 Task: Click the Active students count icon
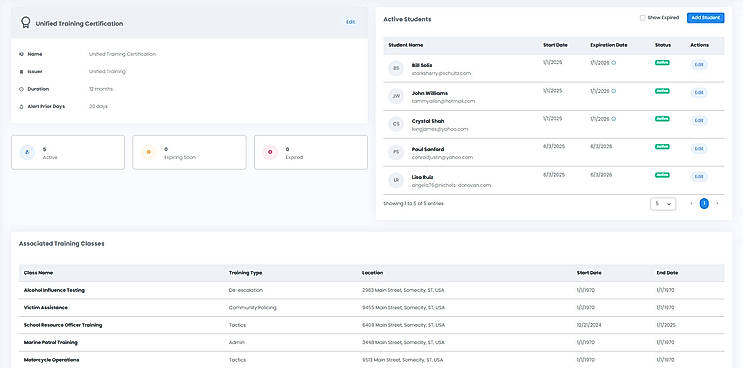pos(27,152)
